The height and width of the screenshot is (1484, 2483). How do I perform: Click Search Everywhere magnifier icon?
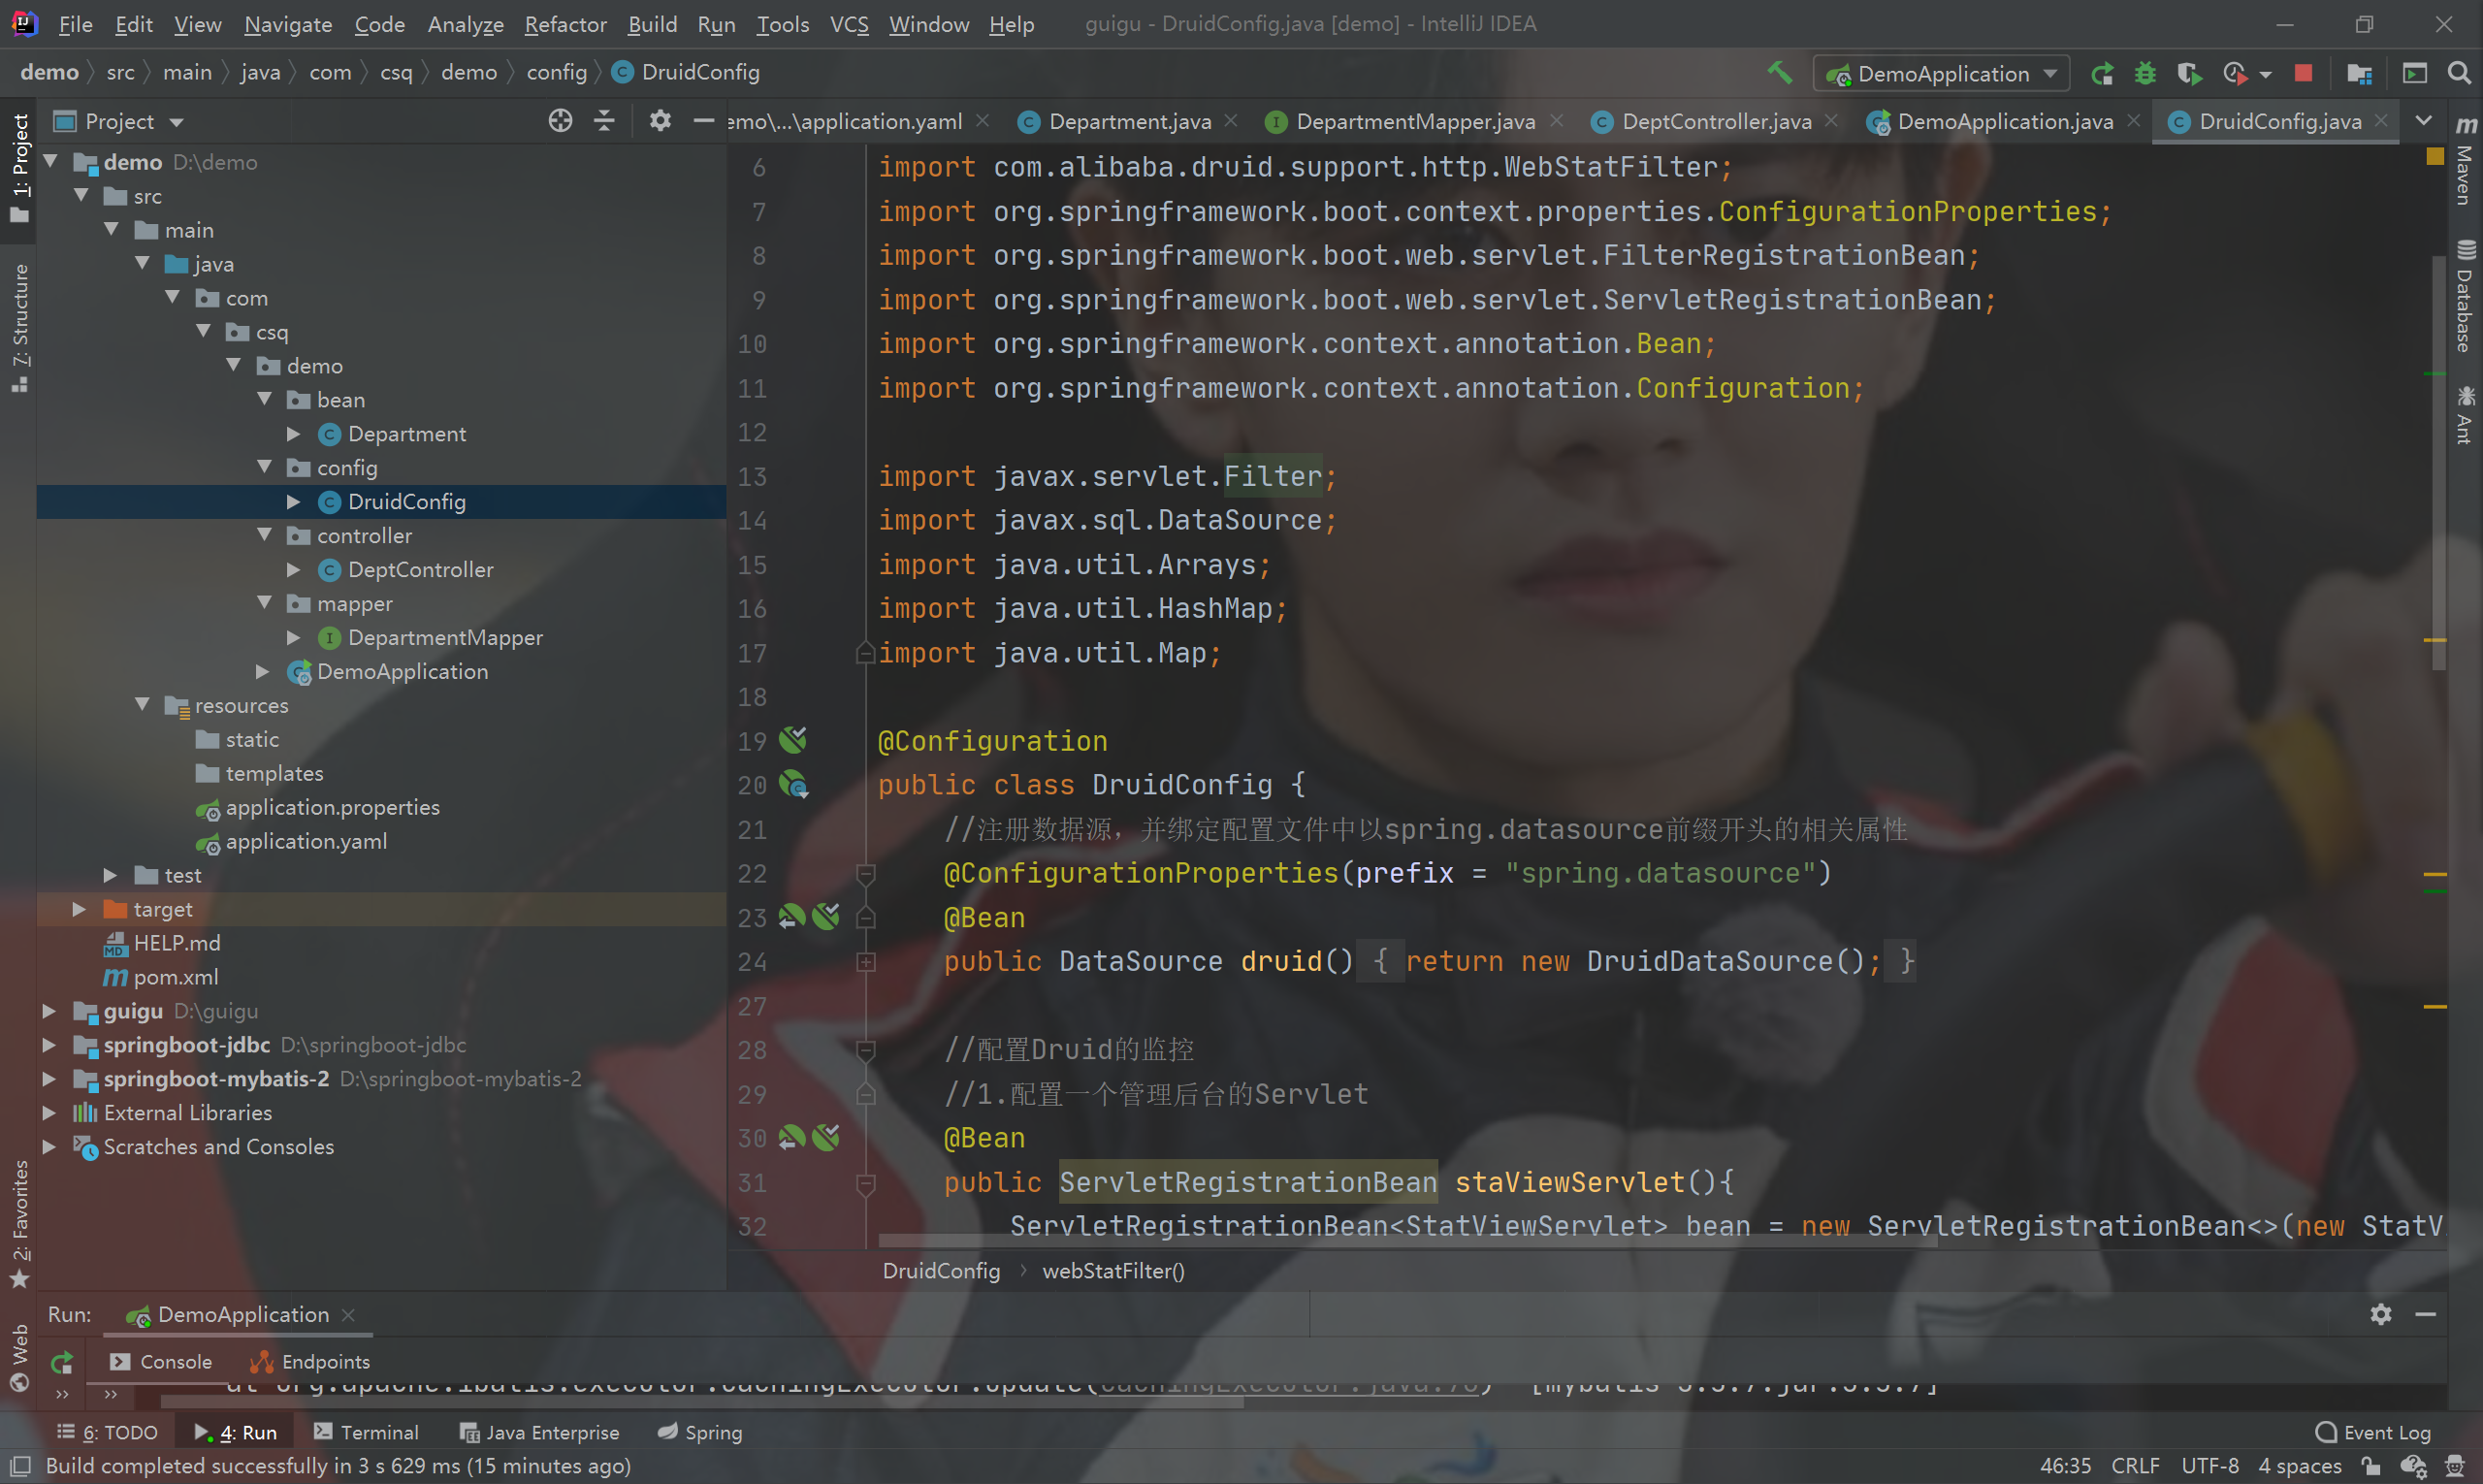(x=2459, y=73)
